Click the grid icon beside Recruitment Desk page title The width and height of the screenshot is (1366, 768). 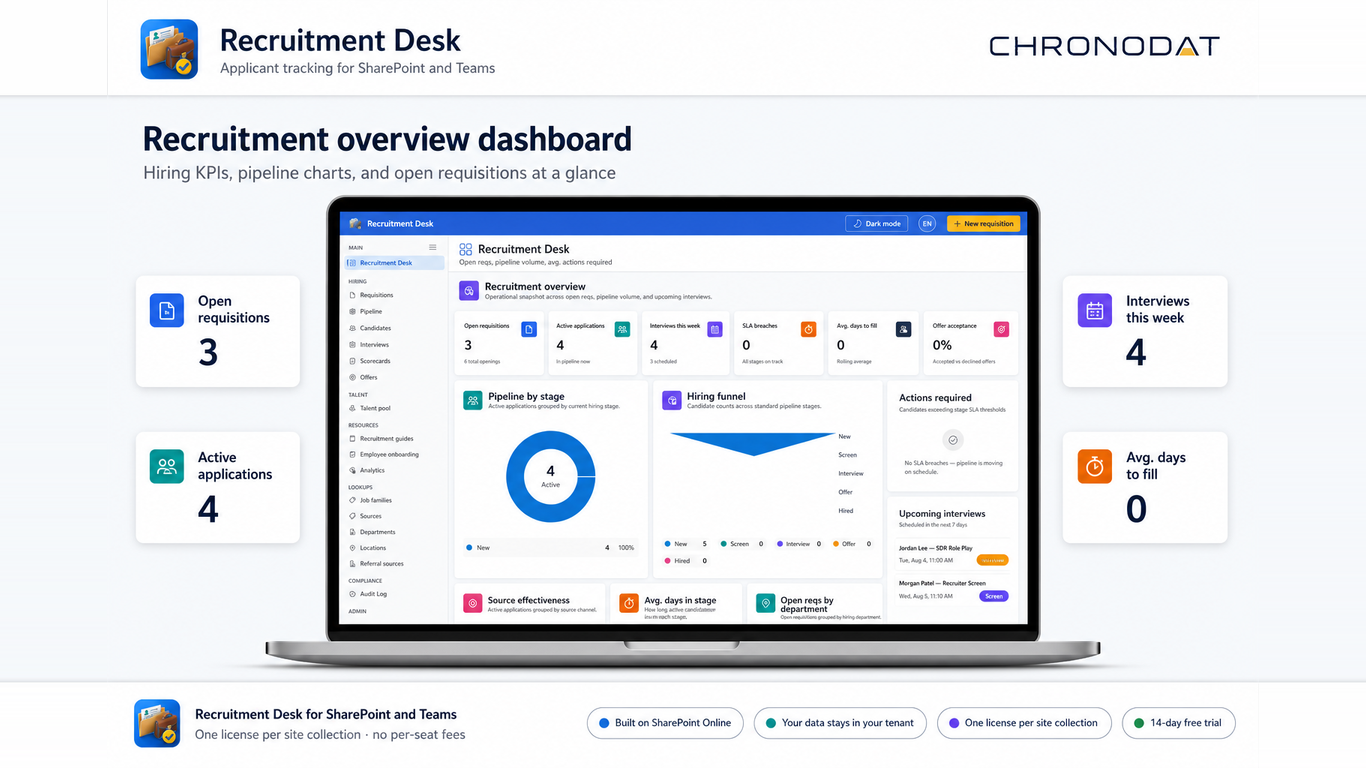[x=466, y=249]
